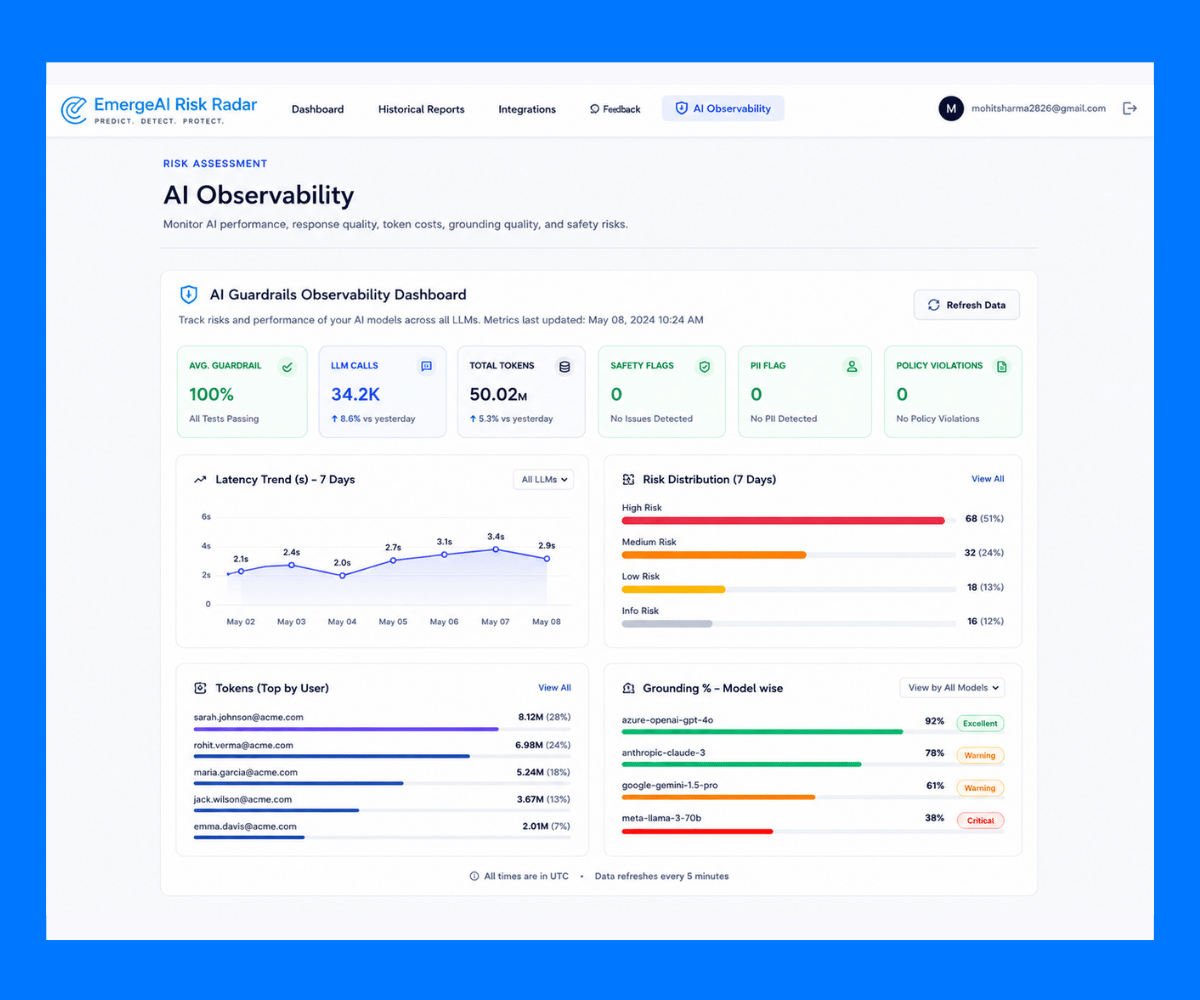
Task: Click the icon beside Risk Distribution title
Action: pos(628,480)
